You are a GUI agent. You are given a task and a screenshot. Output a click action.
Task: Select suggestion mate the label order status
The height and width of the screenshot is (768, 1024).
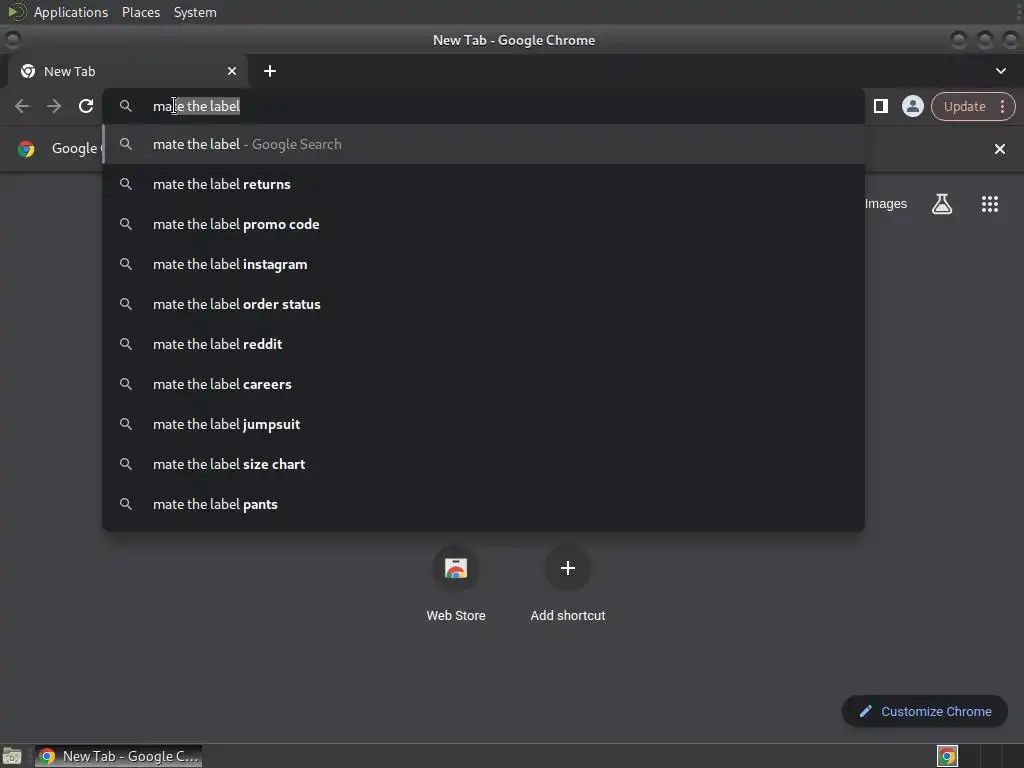(483, 304)
